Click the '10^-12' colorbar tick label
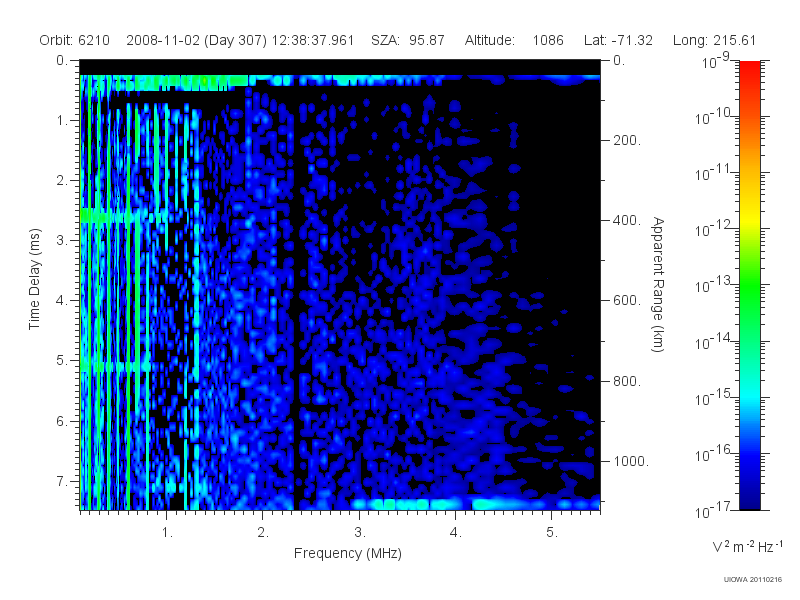 coord(714,230)
